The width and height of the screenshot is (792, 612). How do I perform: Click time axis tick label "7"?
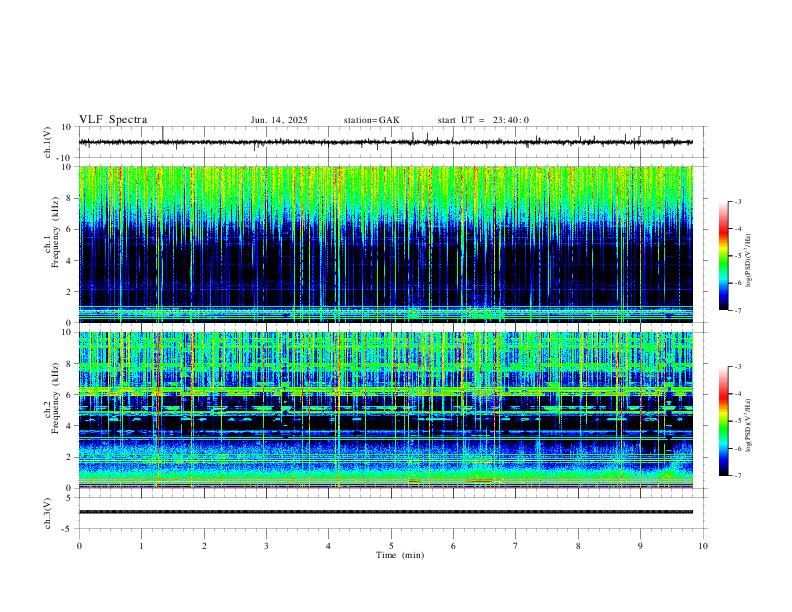[516, 546]
